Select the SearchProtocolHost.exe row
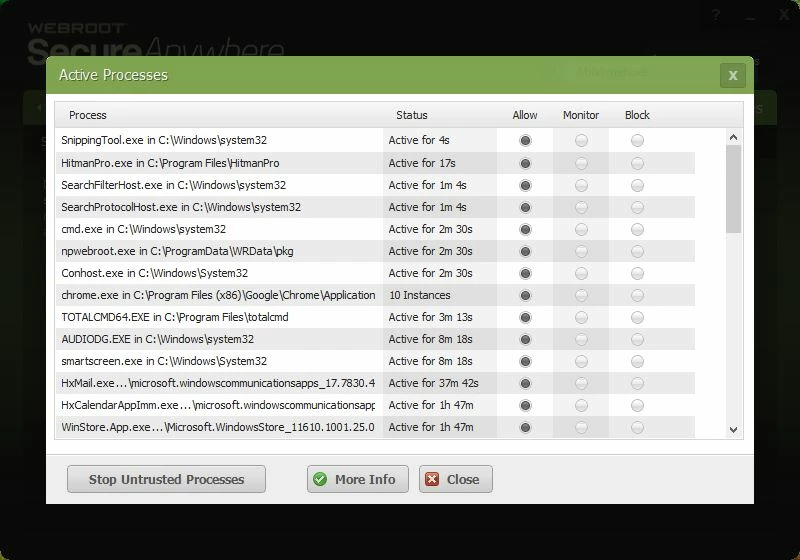 click(x=375, y=207)
